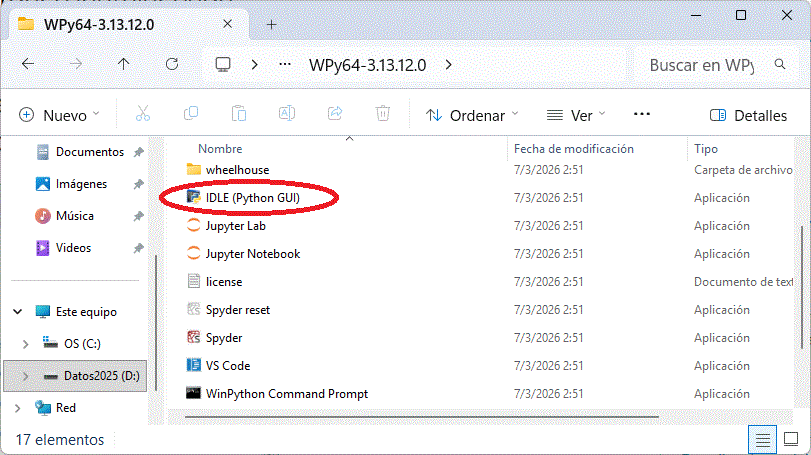Viewport: 811px width, 455px height.
Task: Select the license text document icon
Action: [x=193, y=281]
